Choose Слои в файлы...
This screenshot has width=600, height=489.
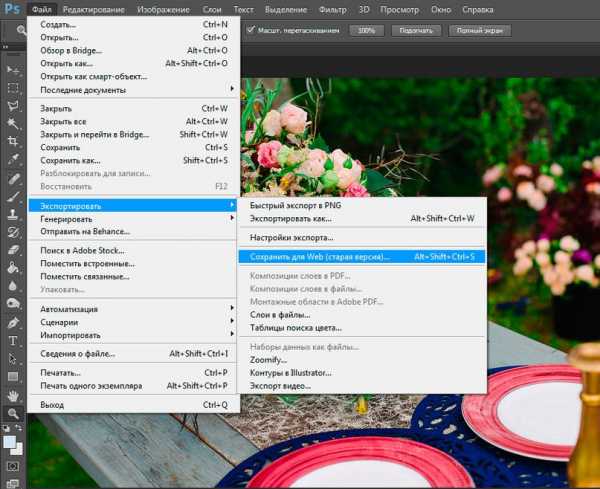362,315
